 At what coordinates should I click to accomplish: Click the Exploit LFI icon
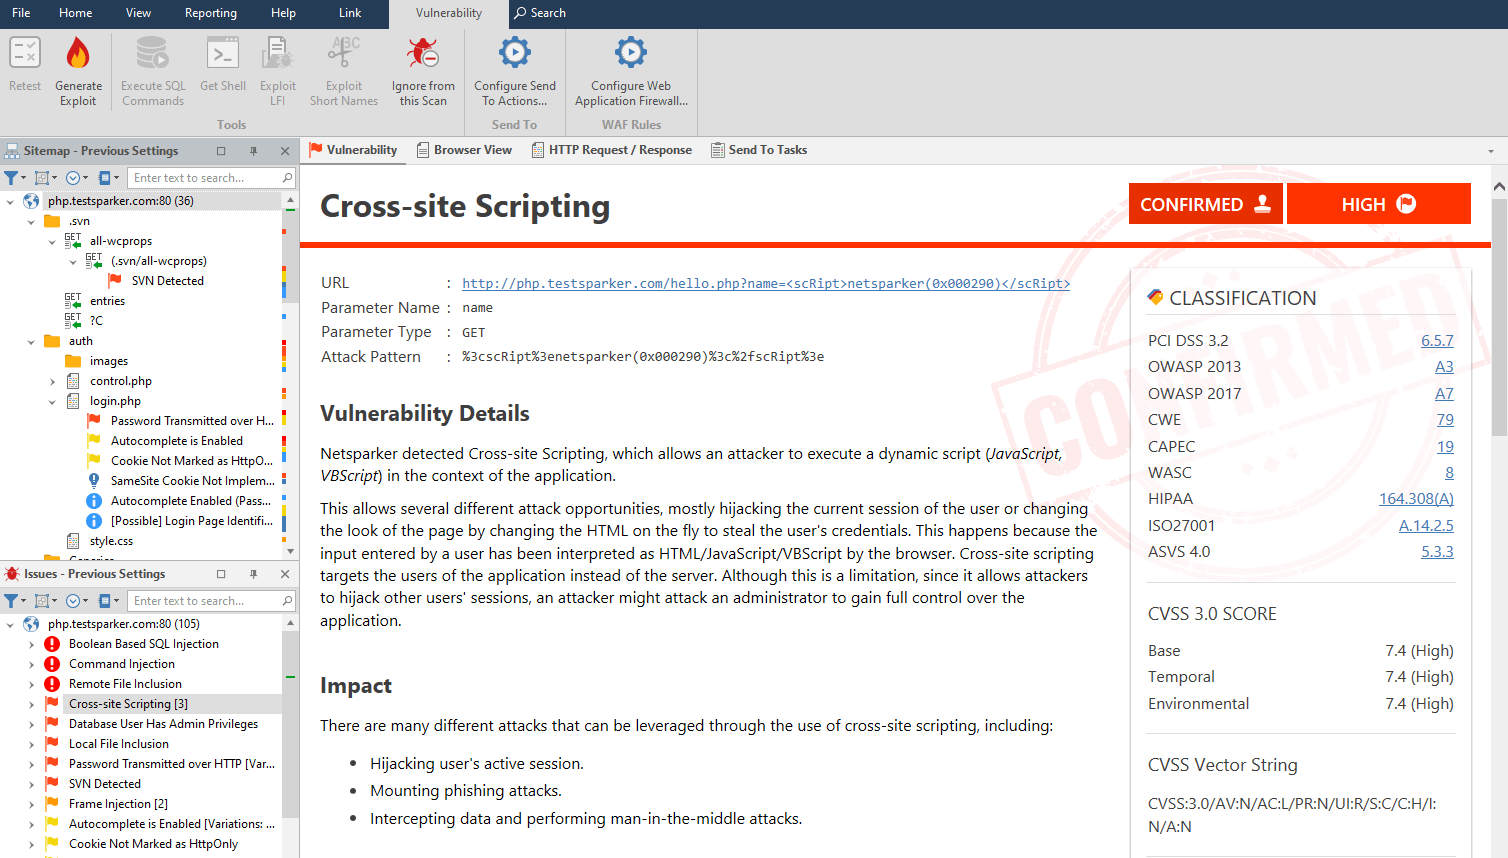[x=277, y=52]
